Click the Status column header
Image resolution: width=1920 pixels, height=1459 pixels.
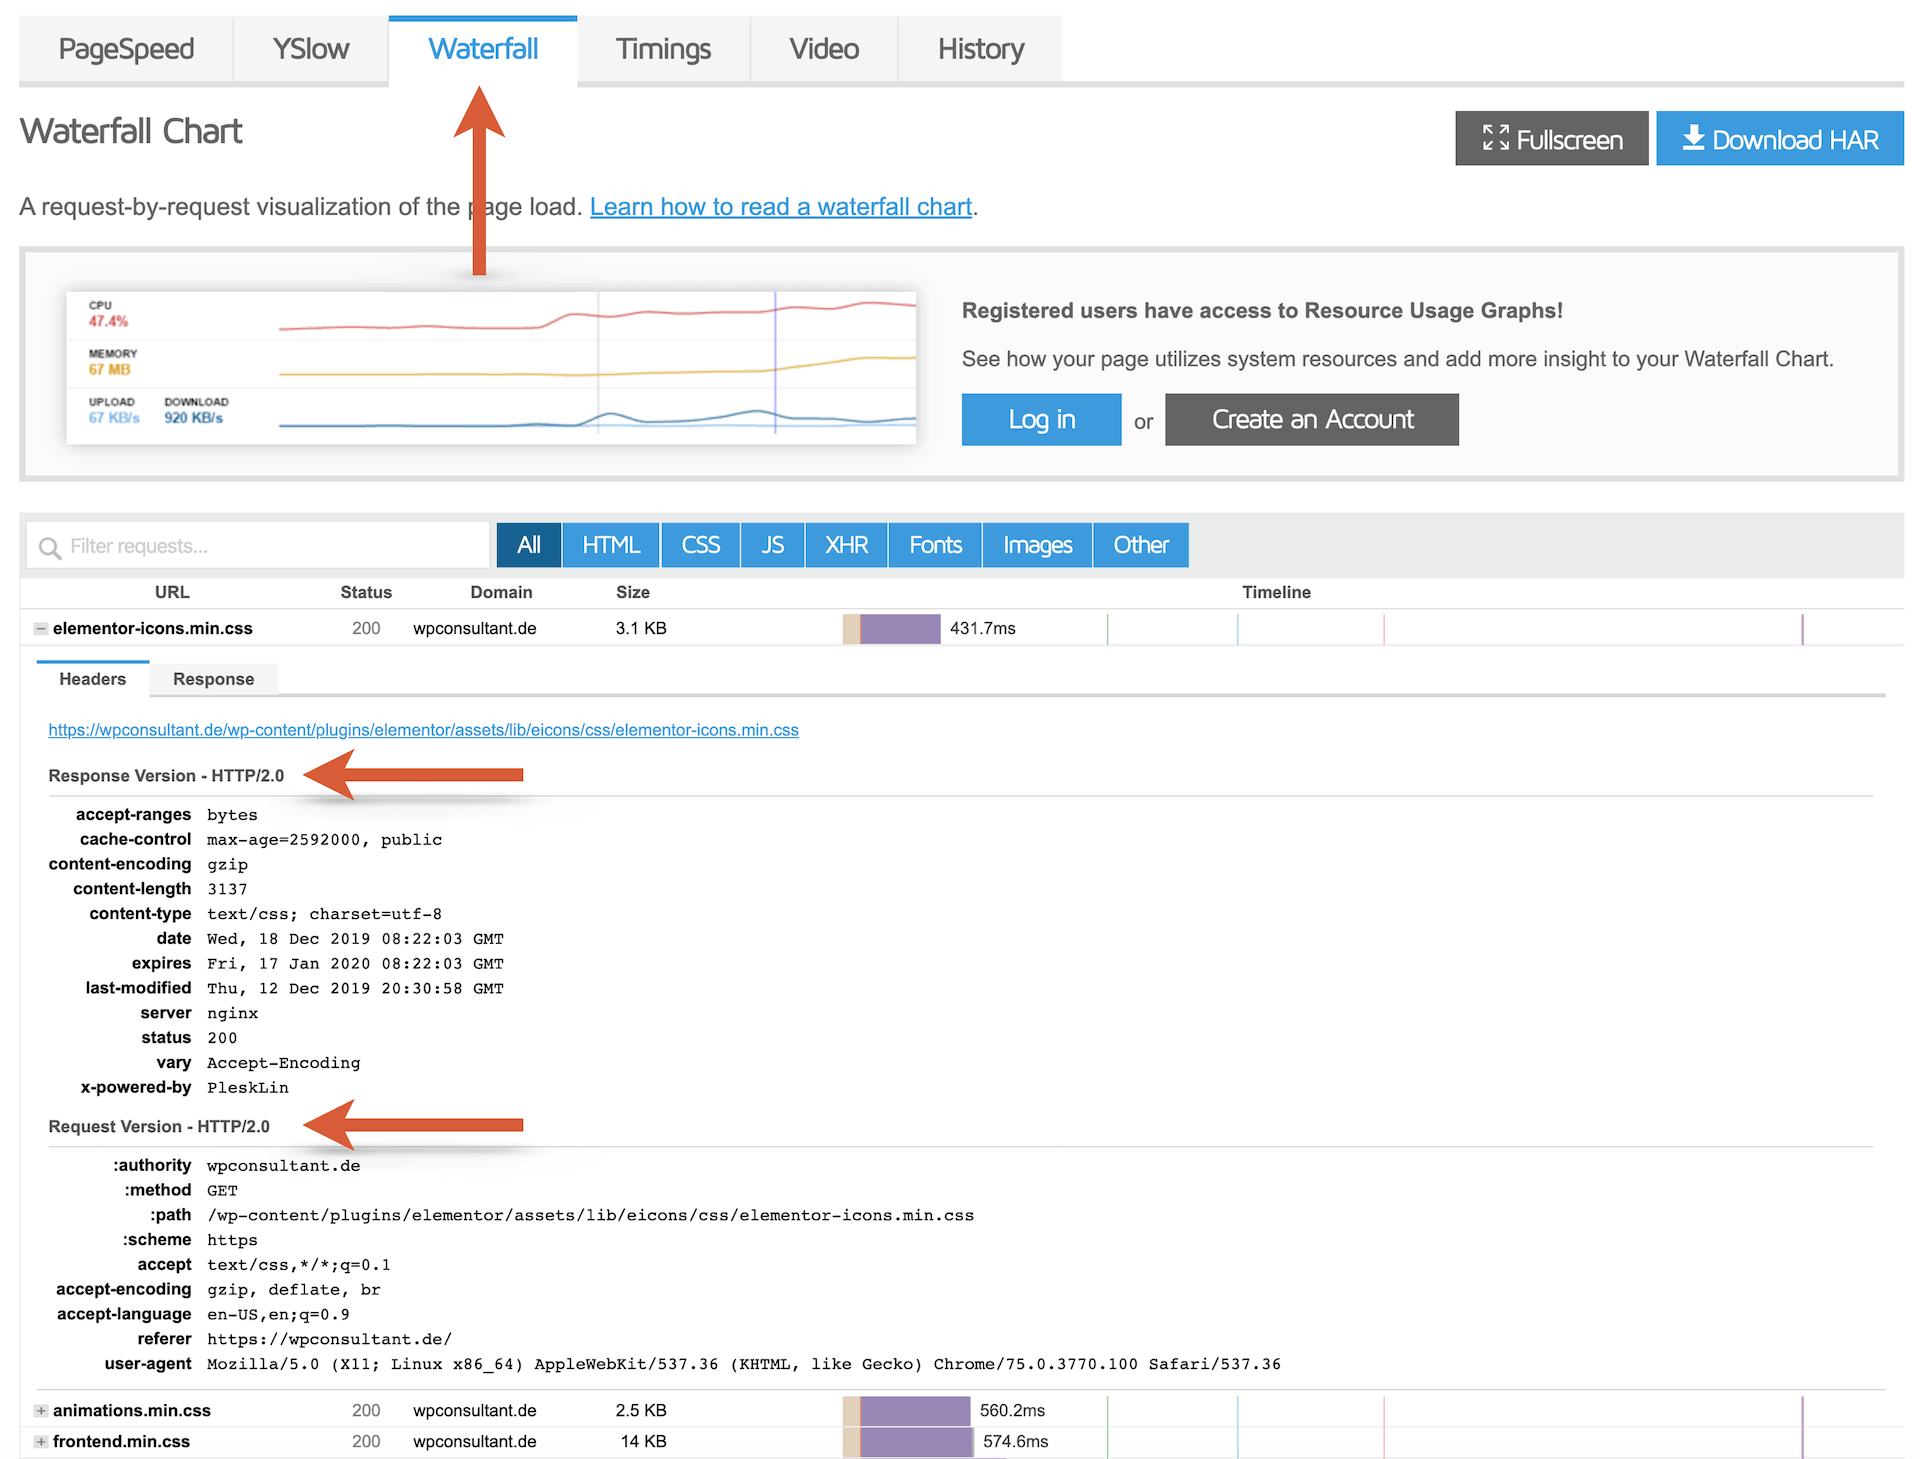[x=366, y=592]
